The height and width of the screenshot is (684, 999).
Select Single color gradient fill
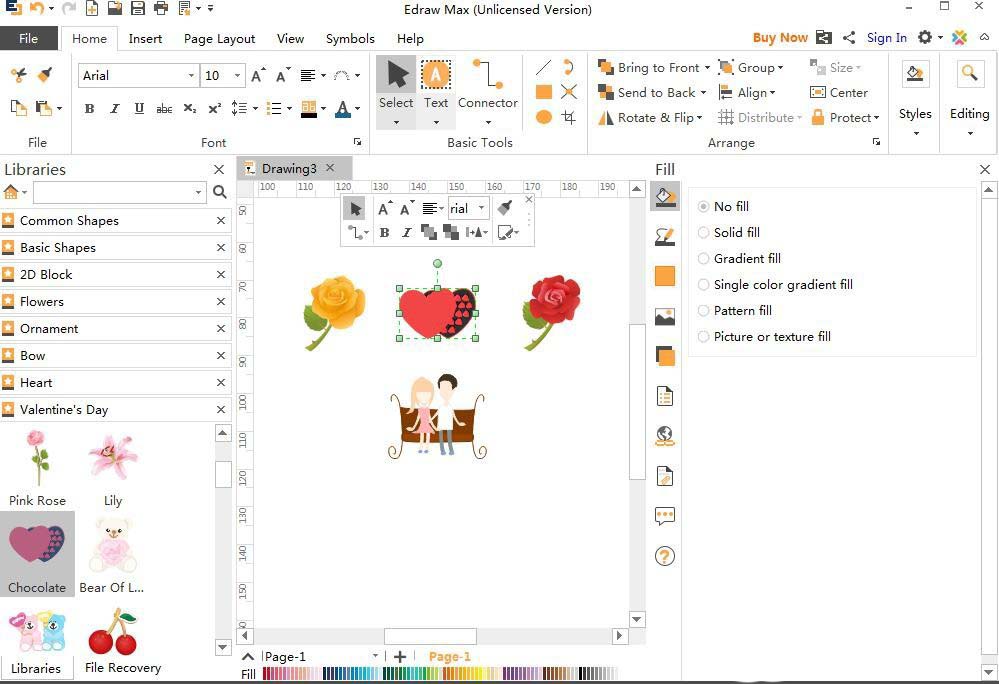[x=775, y=285]
